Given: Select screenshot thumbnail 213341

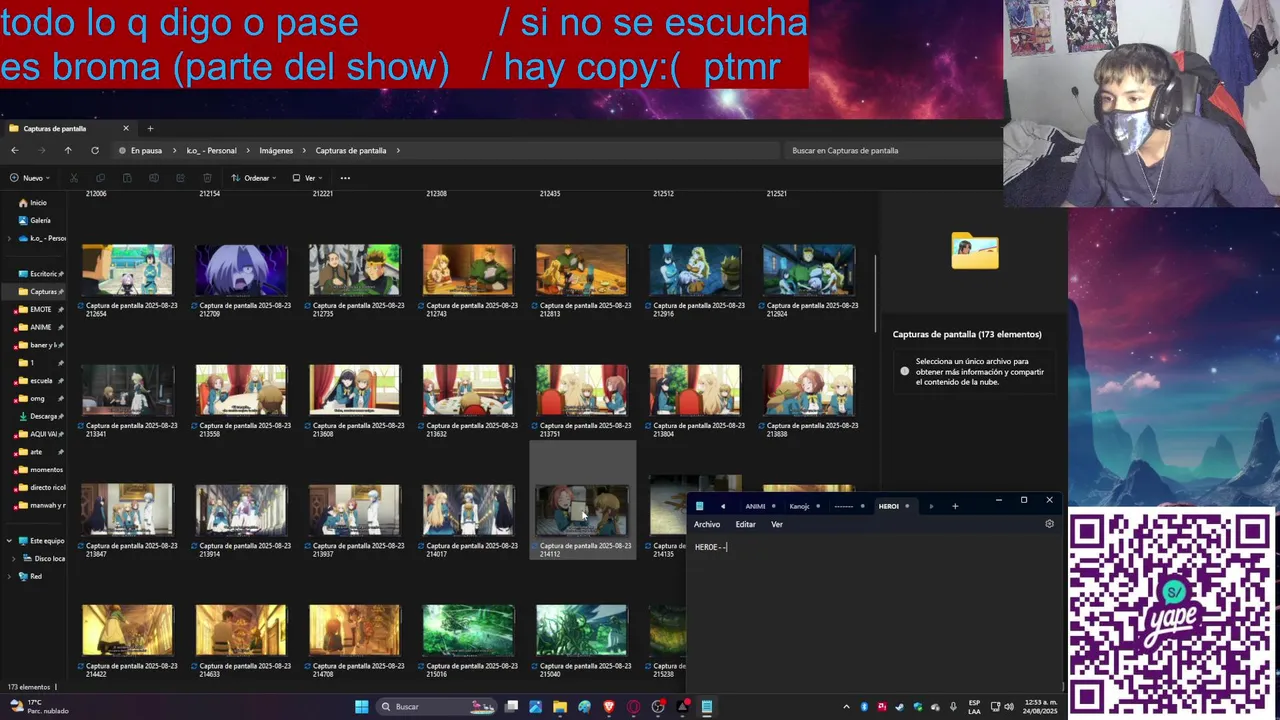Looking at the screenshot, I should 127,390.
